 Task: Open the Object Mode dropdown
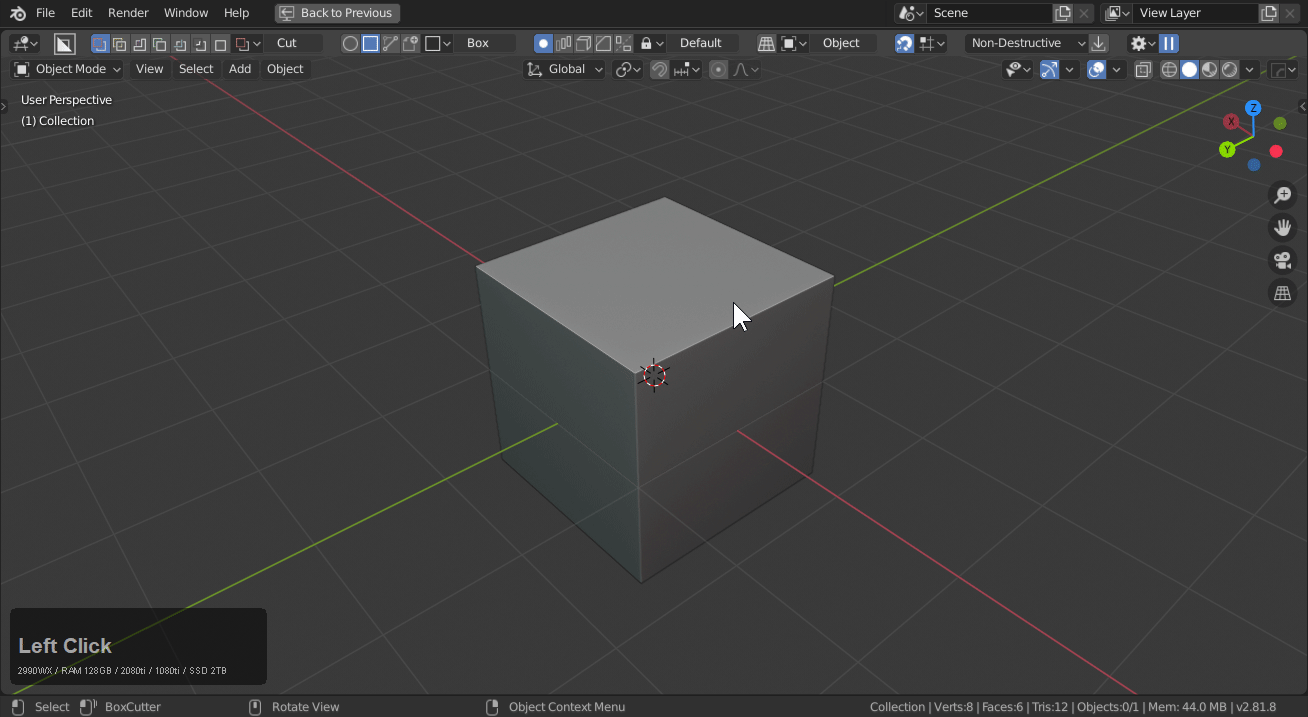[68, 69]
